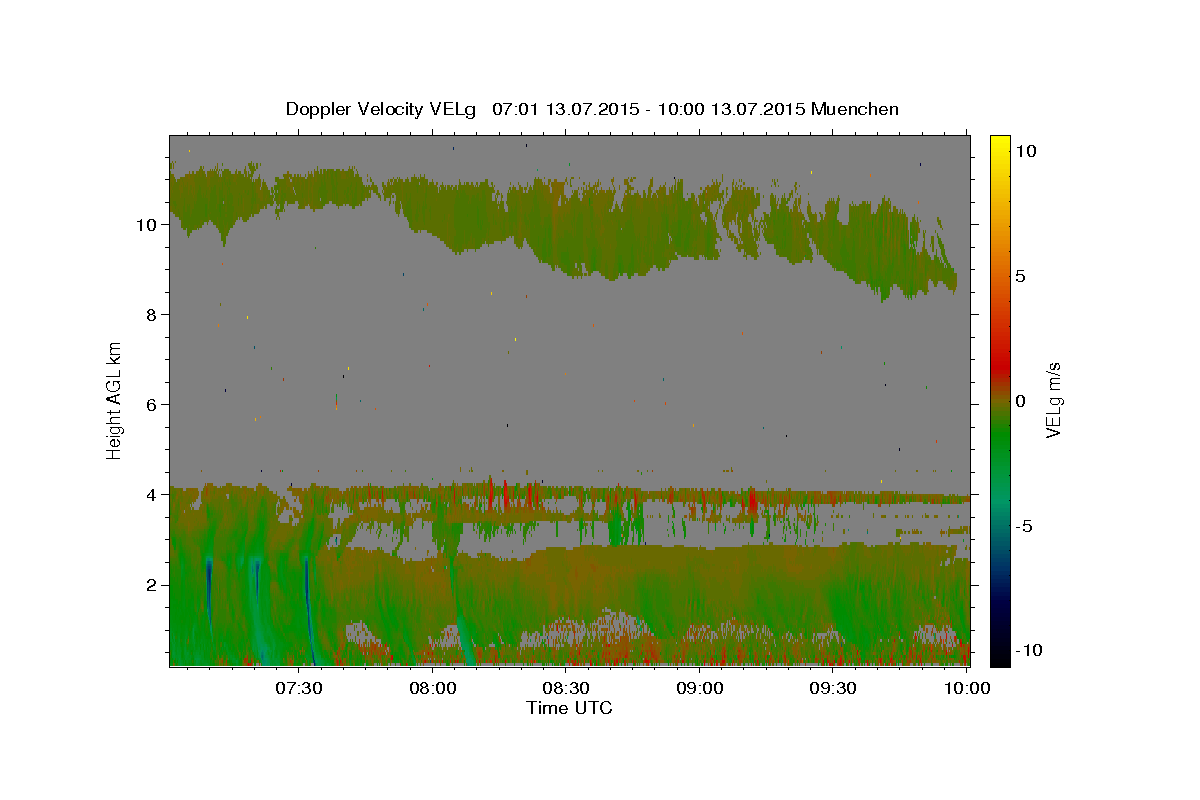The image size is (1200, 800).
Task: Click the colorbar value '0'
Action: (1020, 401)
